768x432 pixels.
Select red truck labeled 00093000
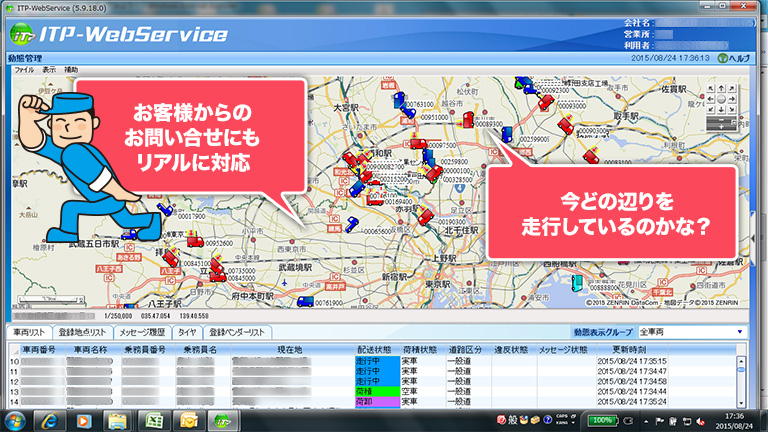[x=546, y=102]
